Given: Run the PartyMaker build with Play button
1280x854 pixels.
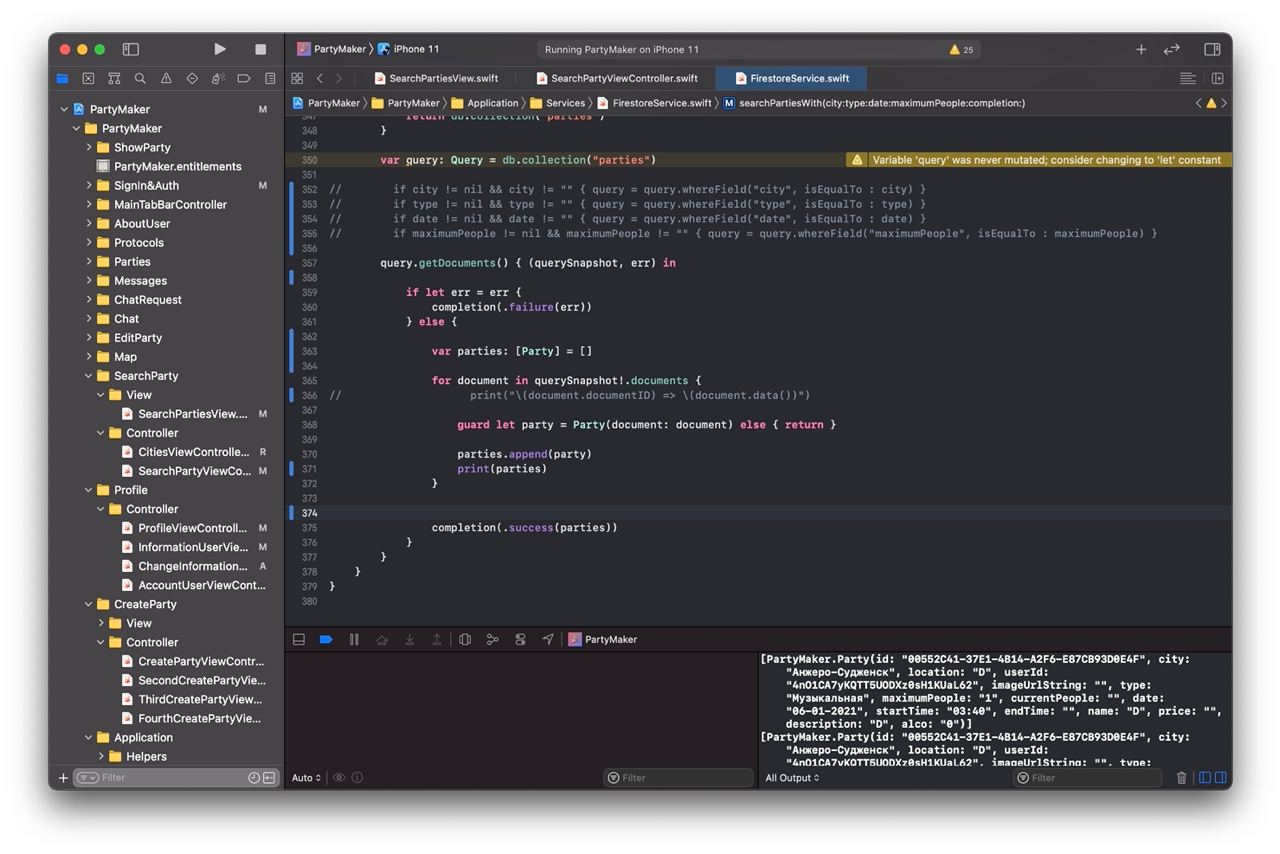Looking at the screenshot, I should [x=220, y=49].
